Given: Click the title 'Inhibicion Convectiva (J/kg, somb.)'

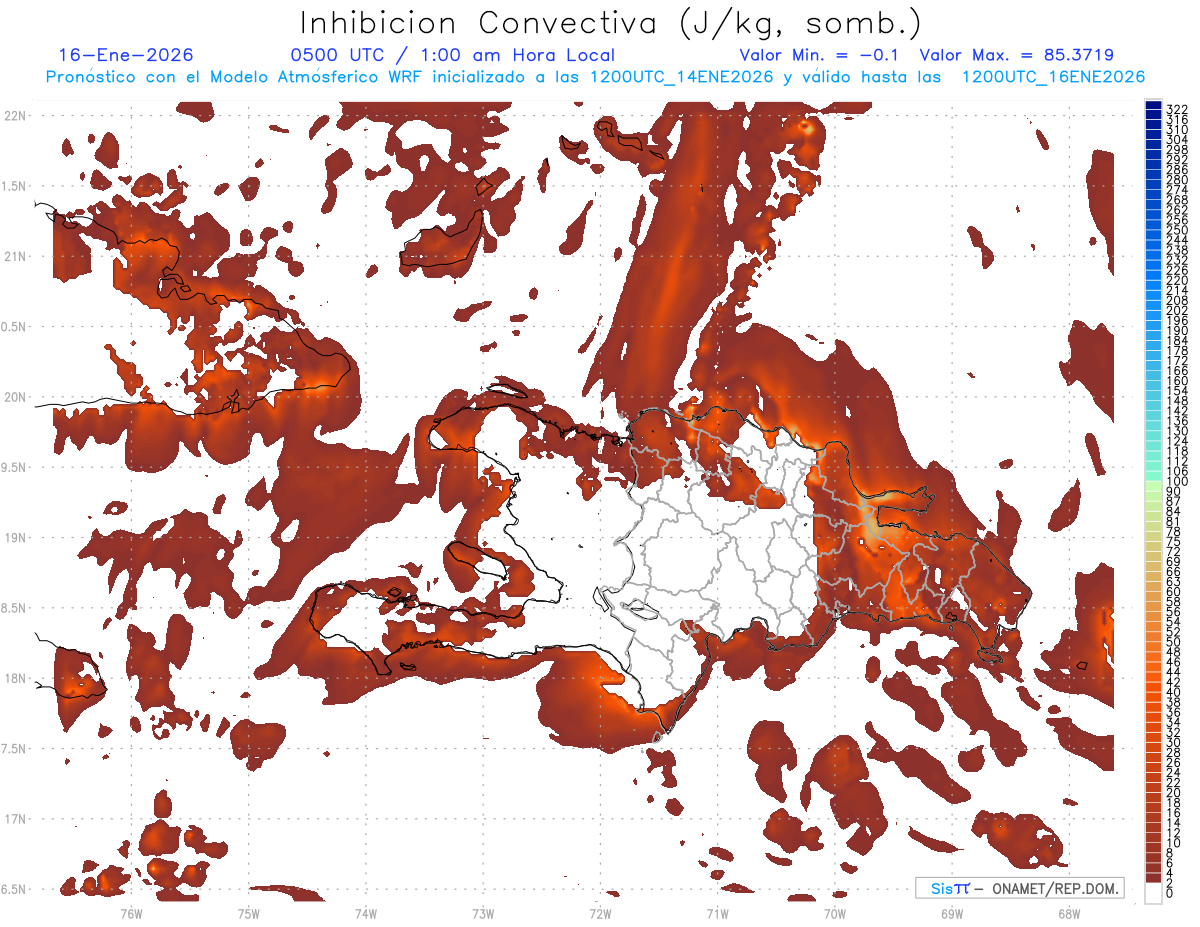Looking at the screenshot, I should click(x=611, y=24).
